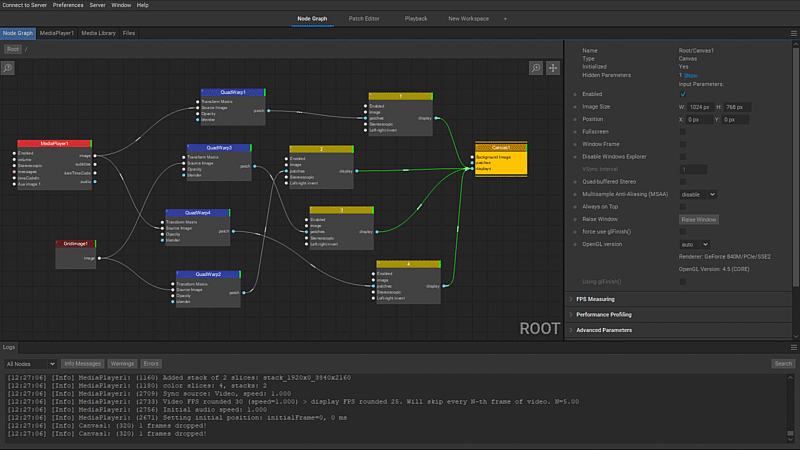Select display node 4 header
Image resolution: width=800 pixels, height=450 pixels.
point(409,264)
